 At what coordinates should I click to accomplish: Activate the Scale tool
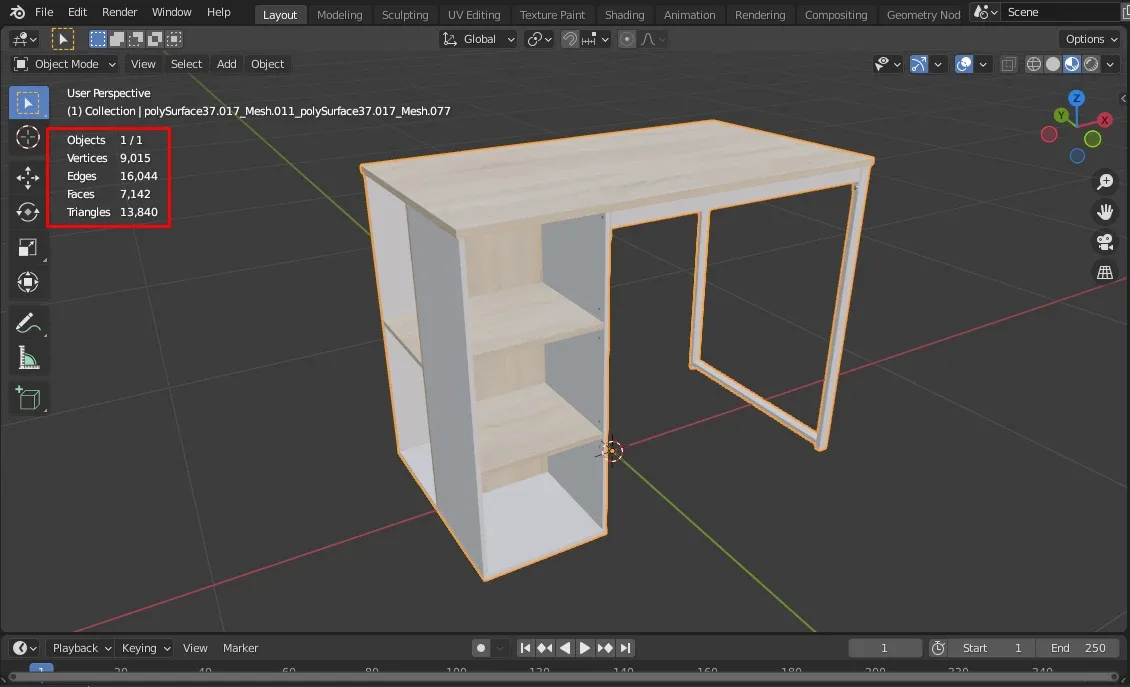click(x=28, y=247)
